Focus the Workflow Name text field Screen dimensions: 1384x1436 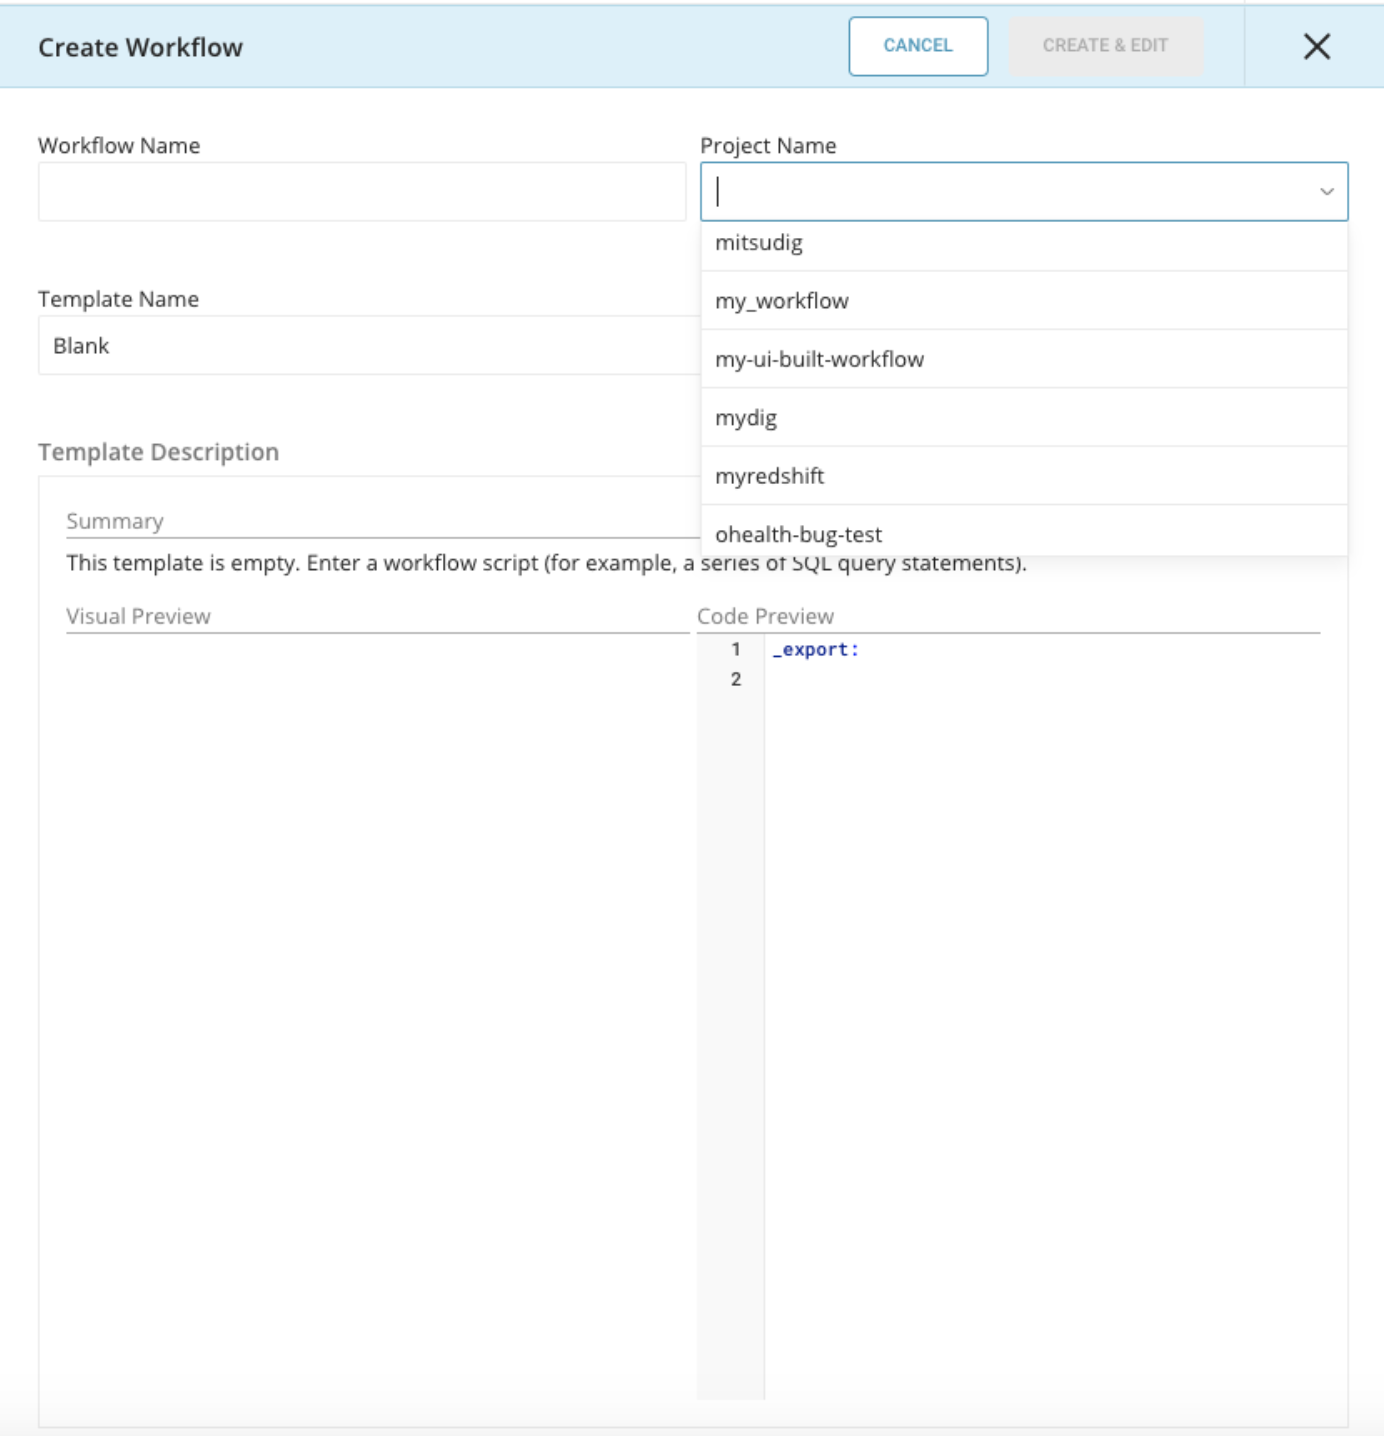[361, 192]
